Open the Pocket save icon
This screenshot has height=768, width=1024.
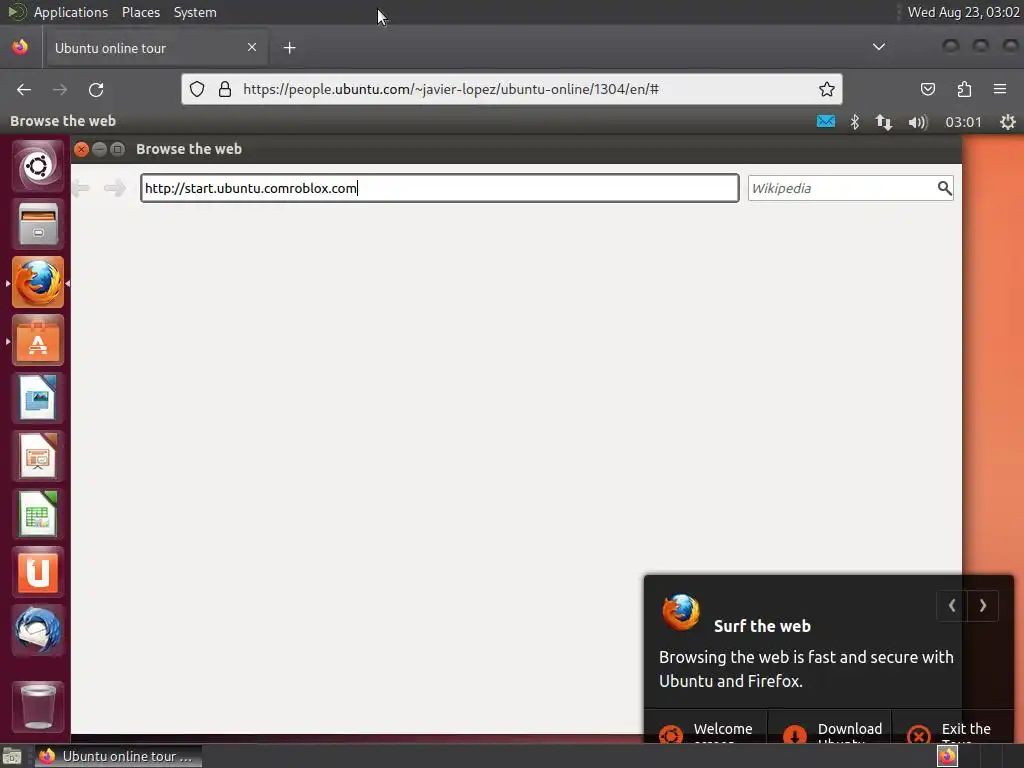927,89
